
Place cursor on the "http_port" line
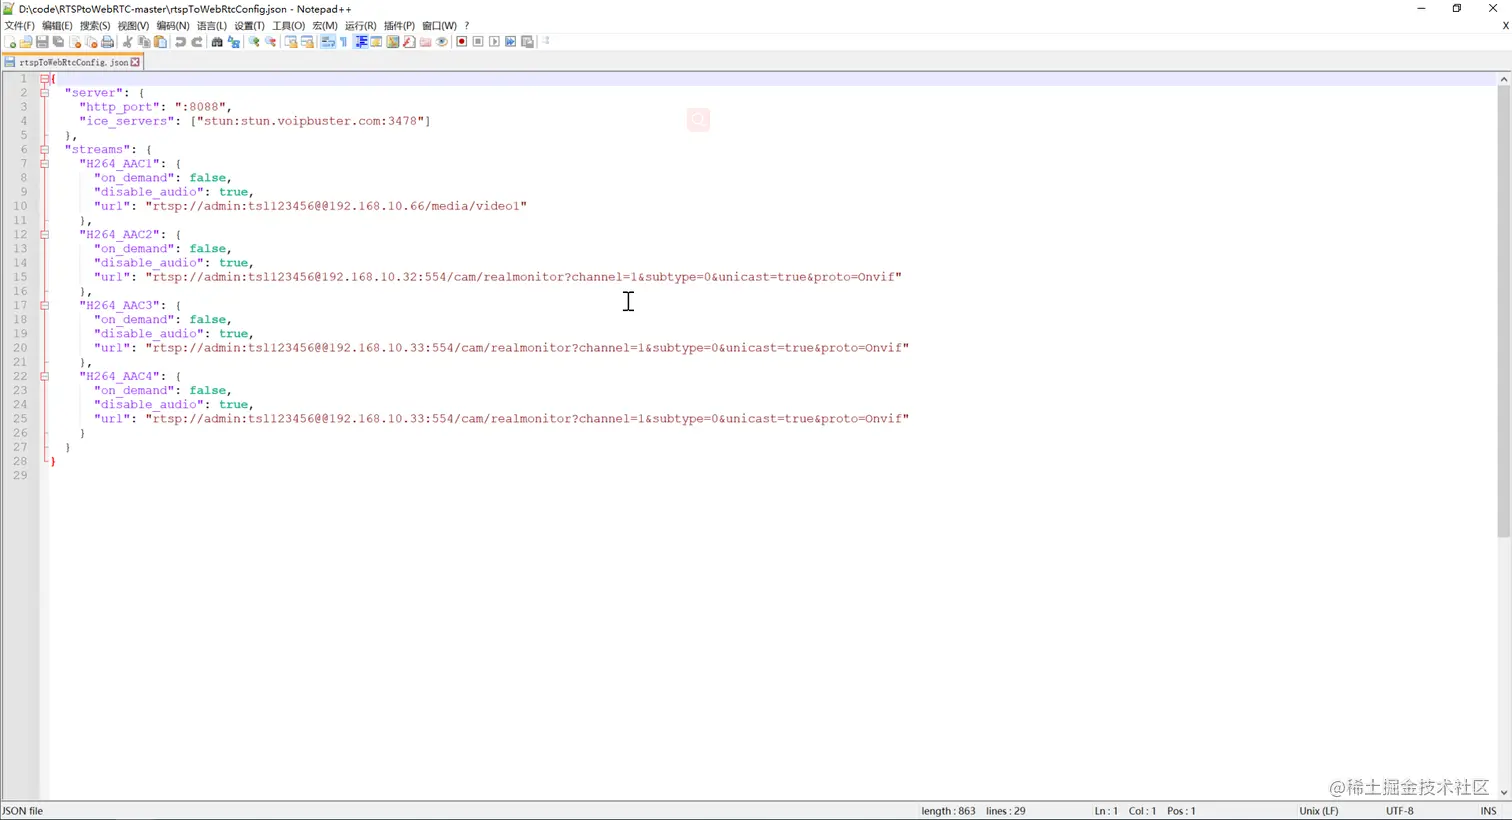coord(155,107)
